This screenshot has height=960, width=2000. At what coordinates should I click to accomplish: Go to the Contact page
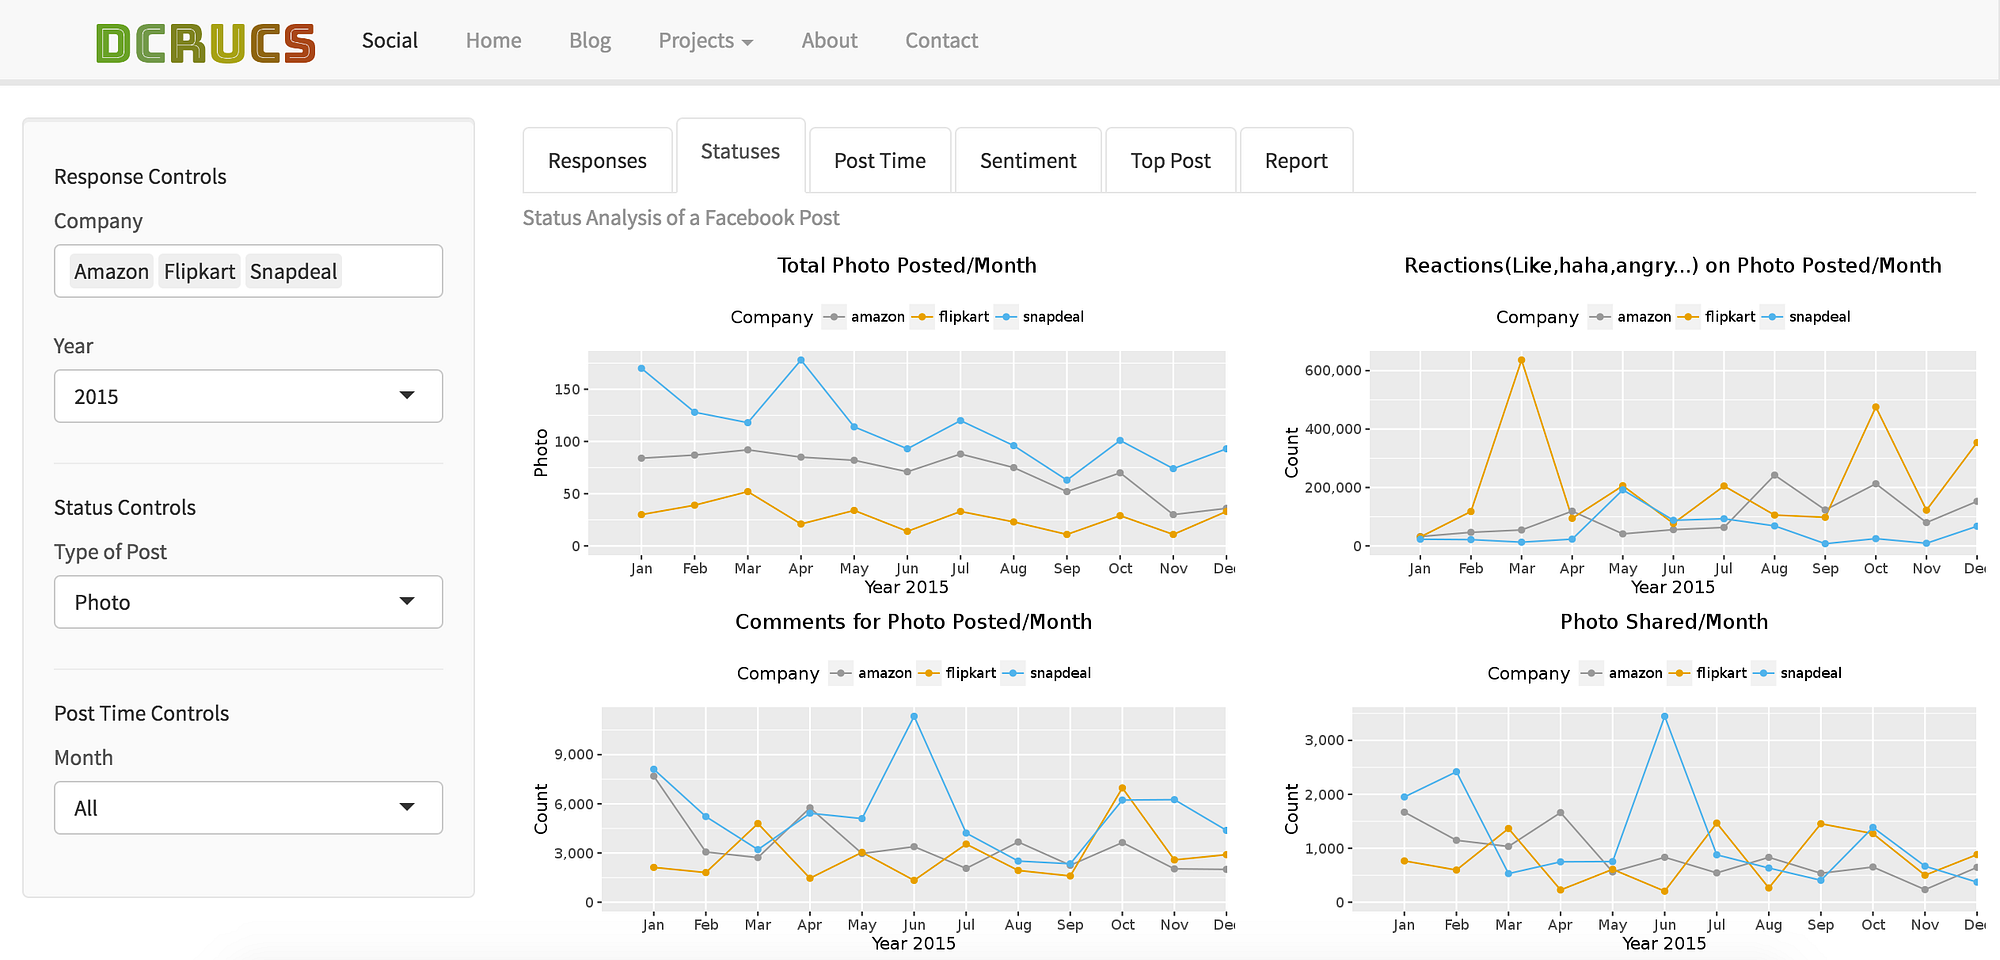coord(941,41)
